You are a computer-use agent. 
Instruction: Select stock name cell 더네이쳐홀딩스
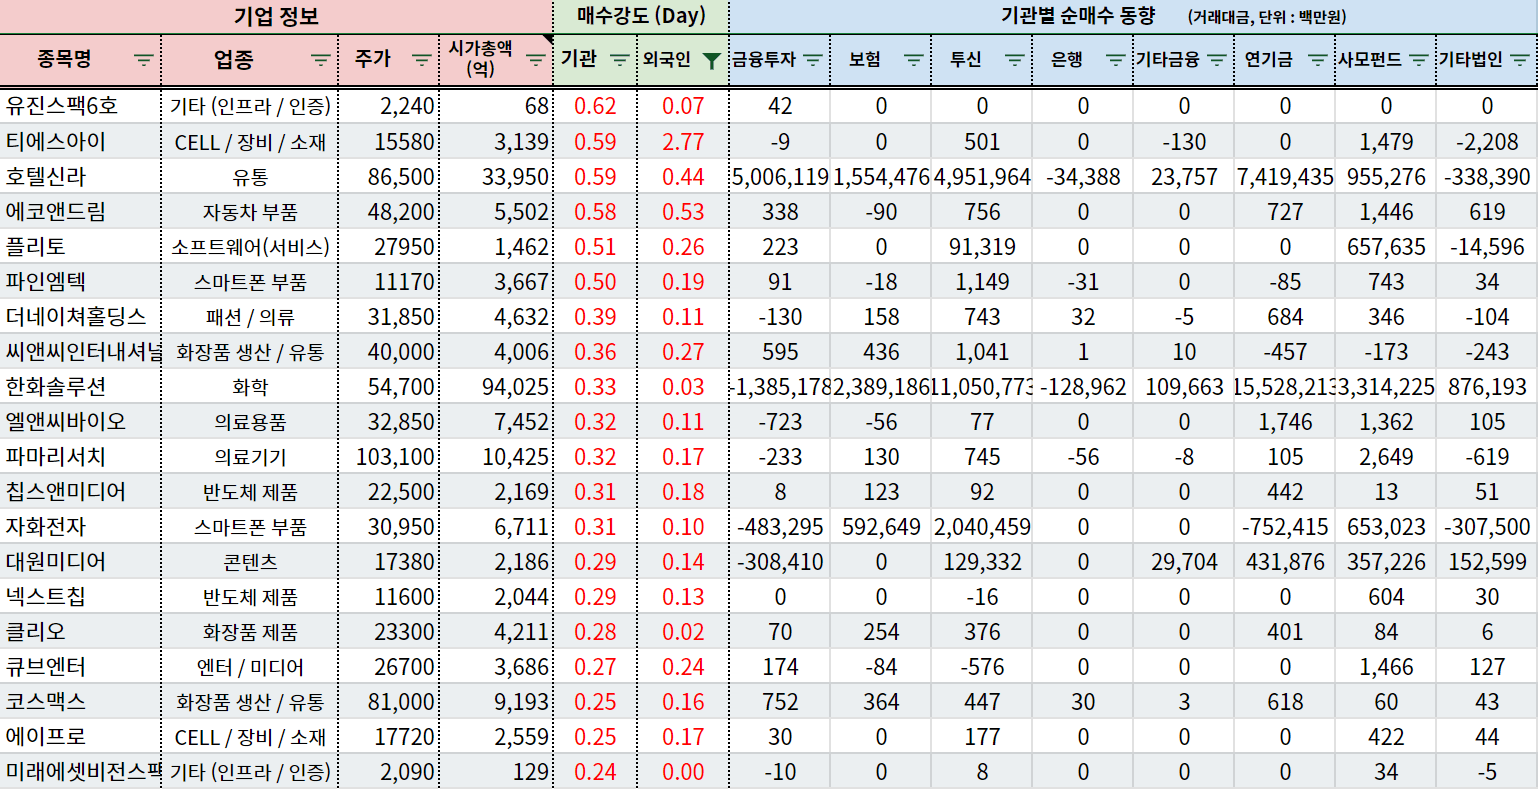tap(80, 316)
